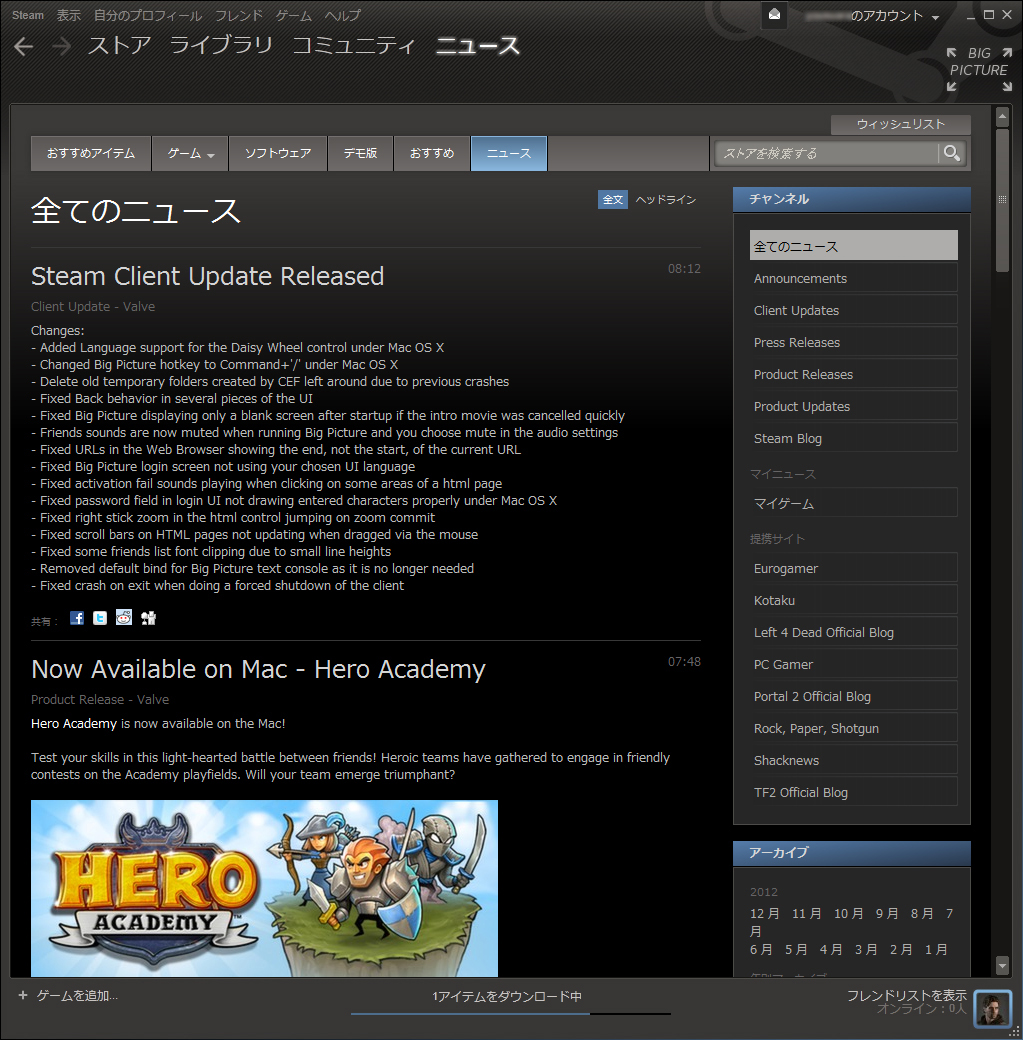Open the ソフトウェア tab

[278, 153]
